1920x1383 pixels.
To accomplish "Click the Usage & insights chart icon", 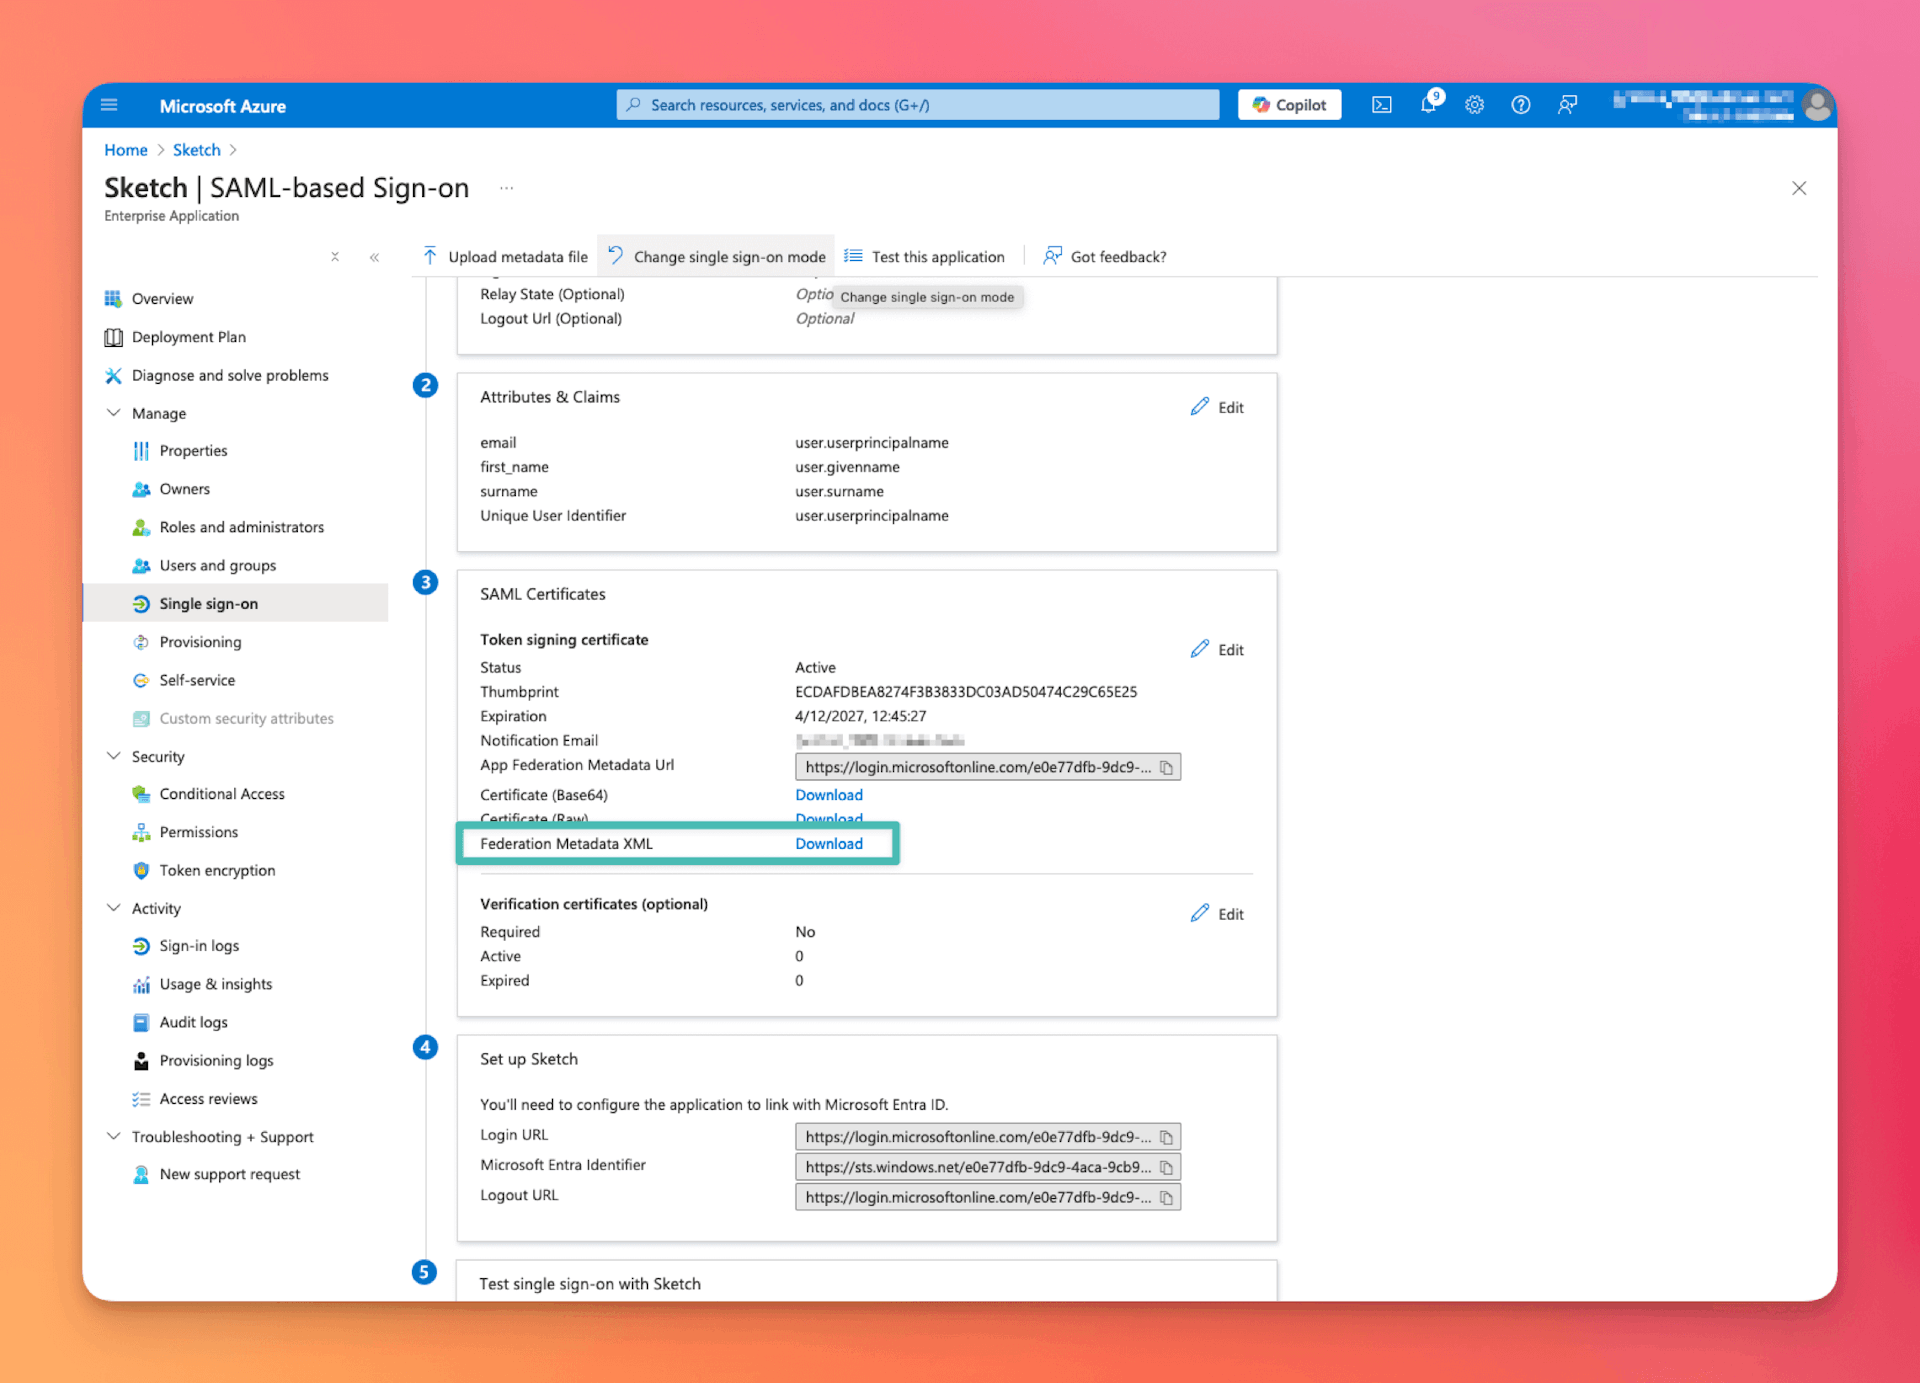I will click(x=141, y=984).
